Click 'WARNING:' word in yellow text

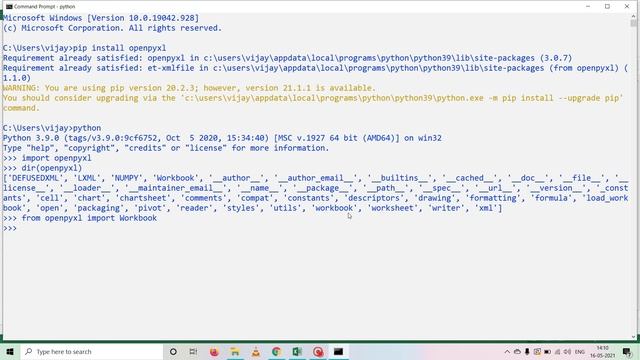click(21, 88)
